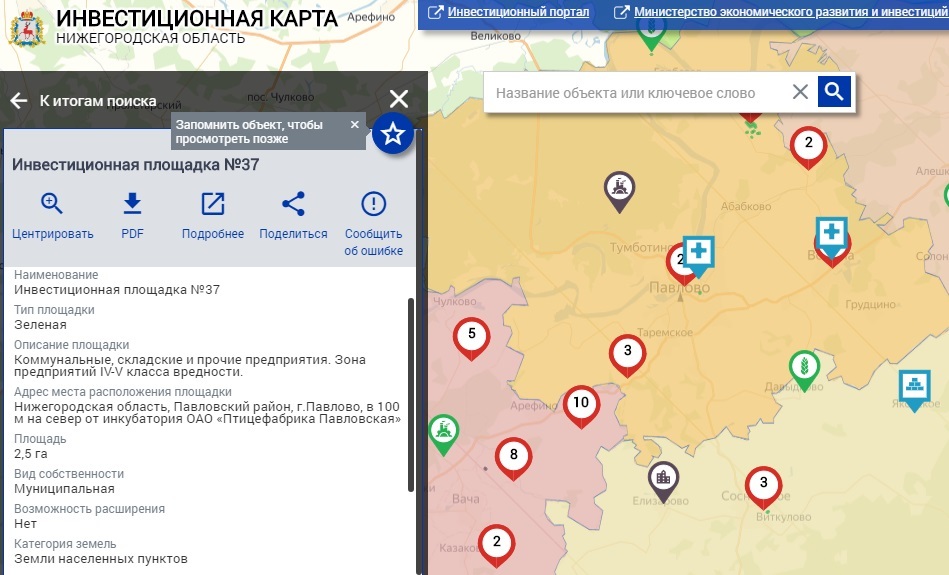The width and height of the screenshot is (949, 575).
Task: Click 'К итогам поиска' text
Action: click(98, 100)
